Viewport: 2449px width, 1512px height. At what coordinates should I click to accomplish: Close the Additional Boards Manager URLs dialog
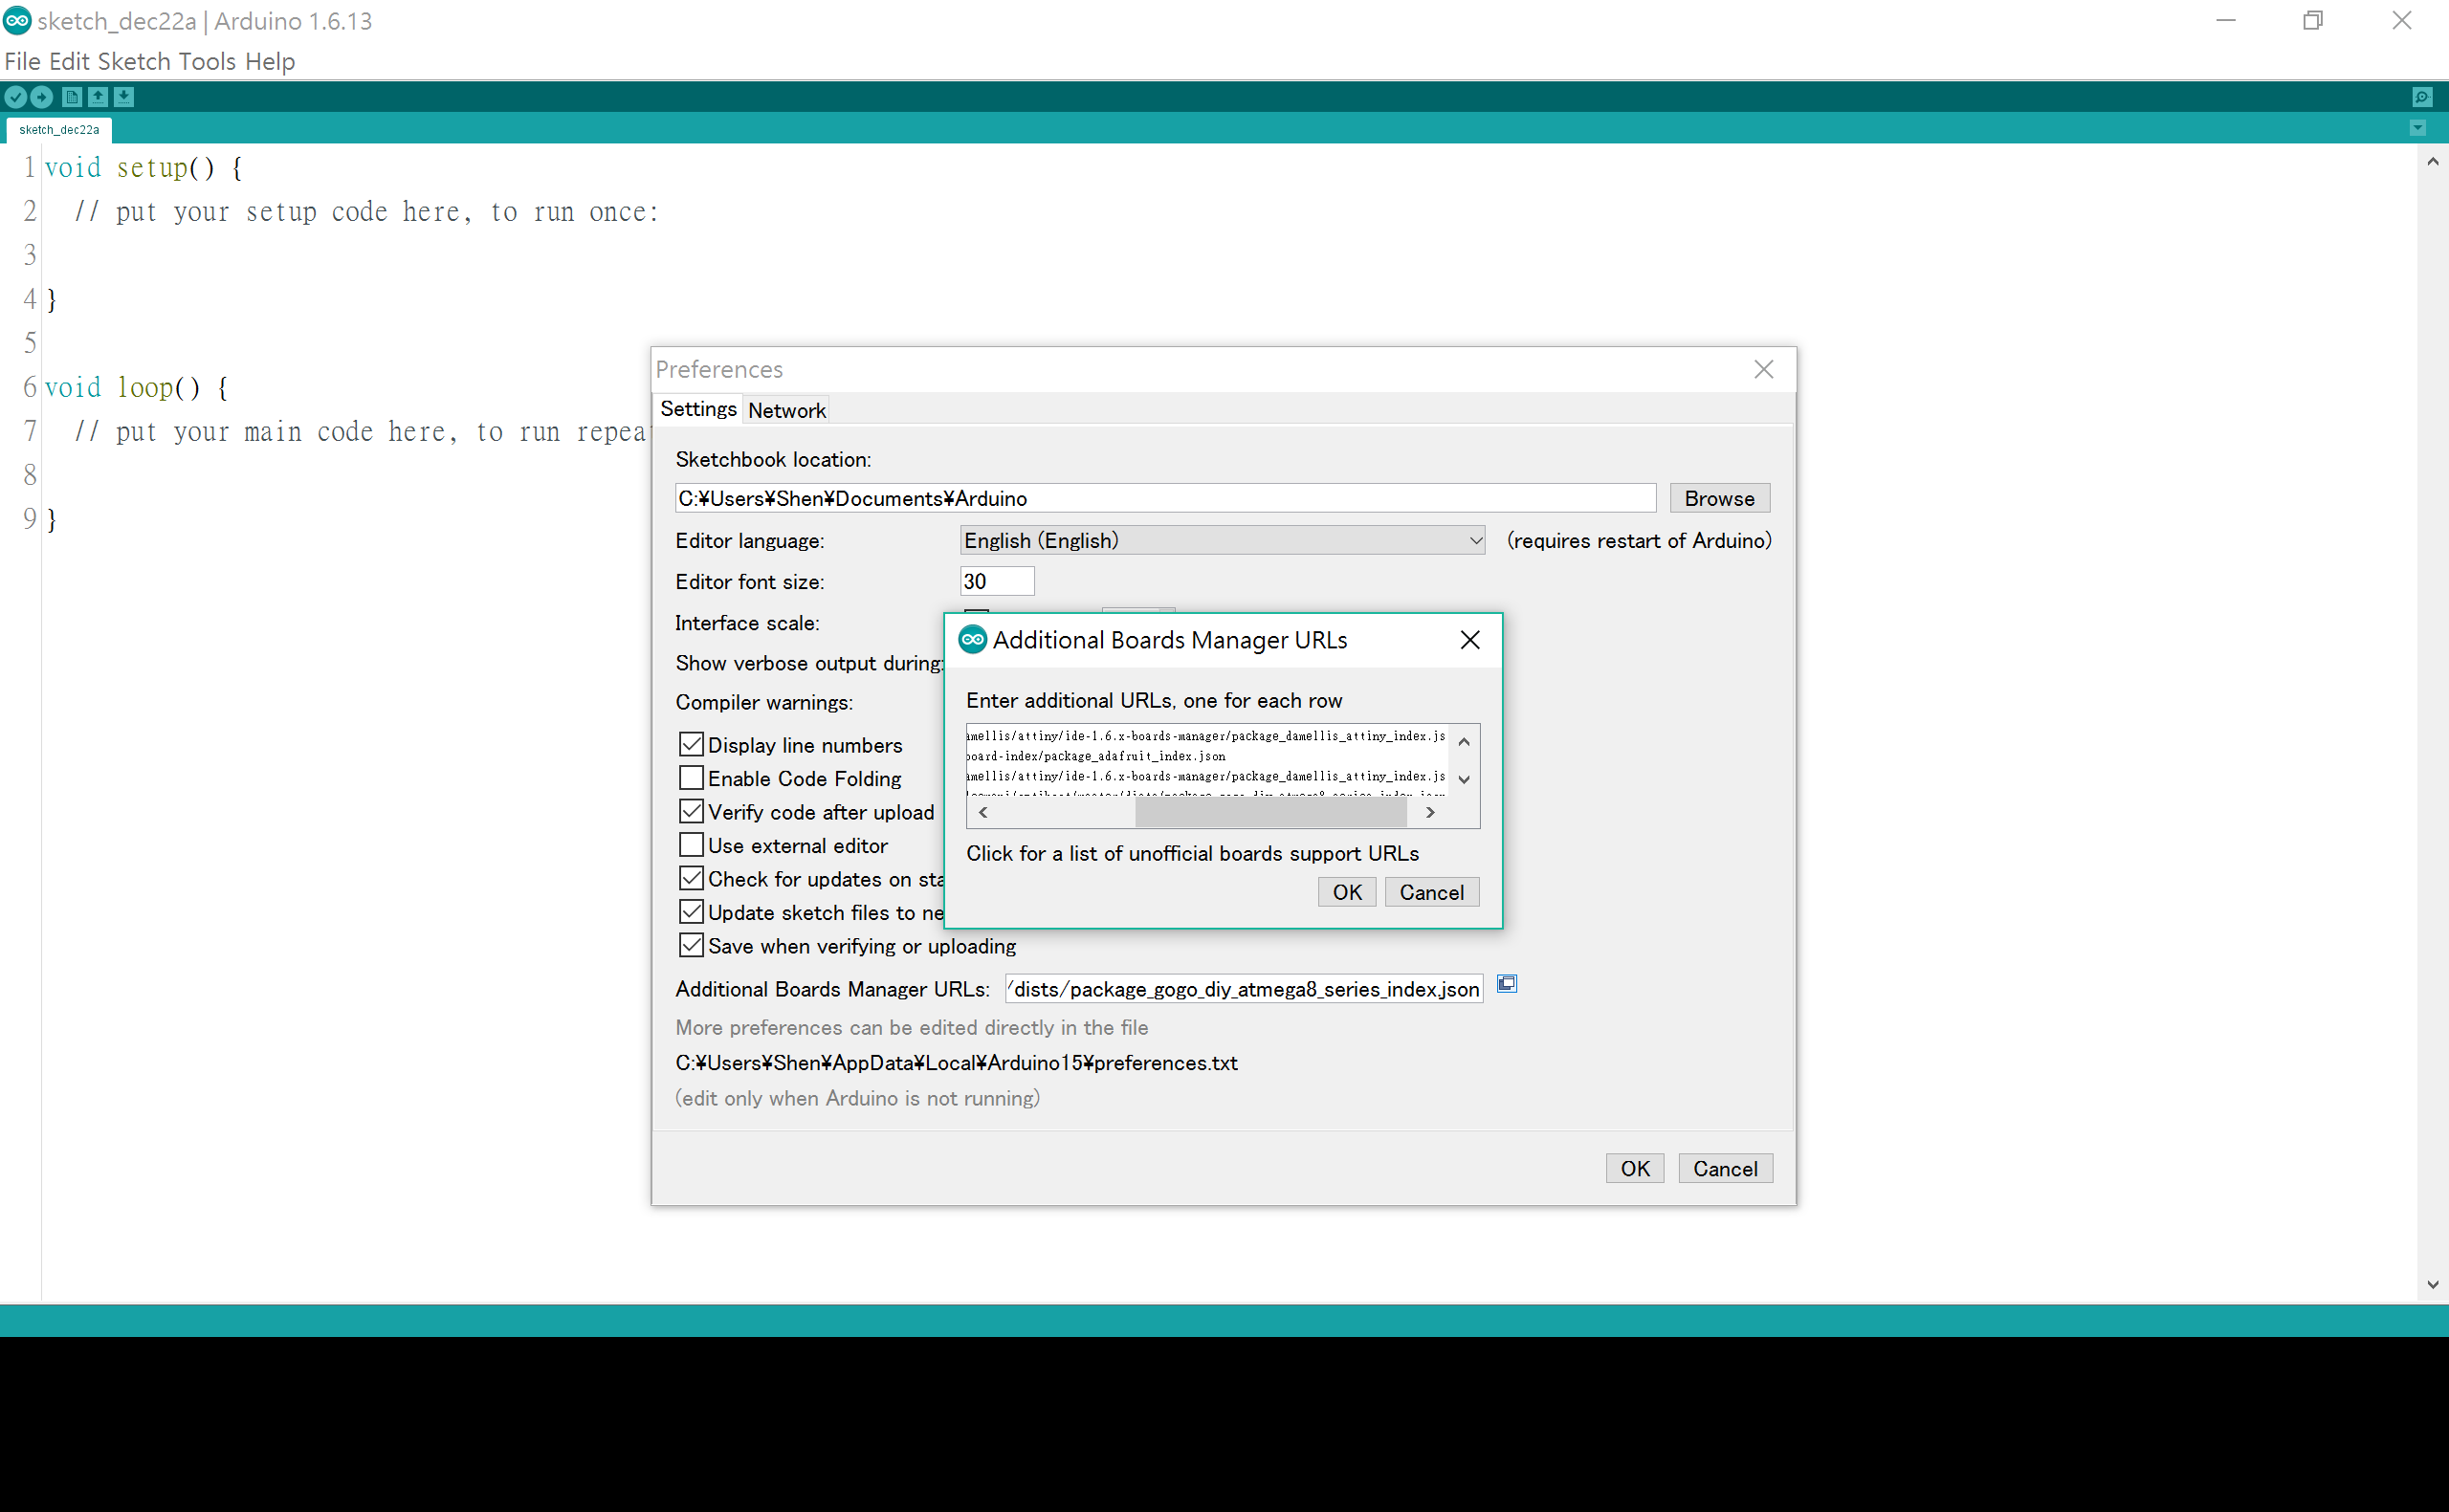tap(1469, 640)
